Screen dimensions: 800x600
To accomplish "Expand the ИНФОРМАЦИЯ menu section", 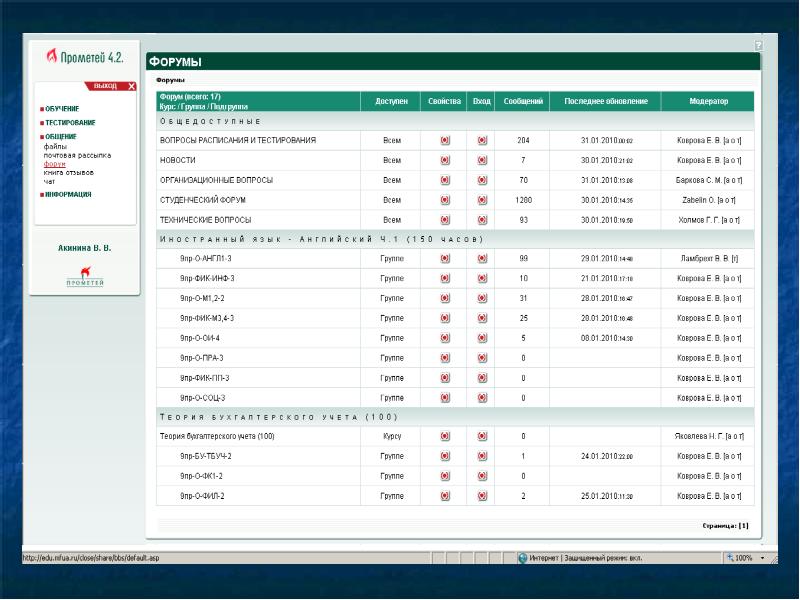I will [x=68, y=195].
